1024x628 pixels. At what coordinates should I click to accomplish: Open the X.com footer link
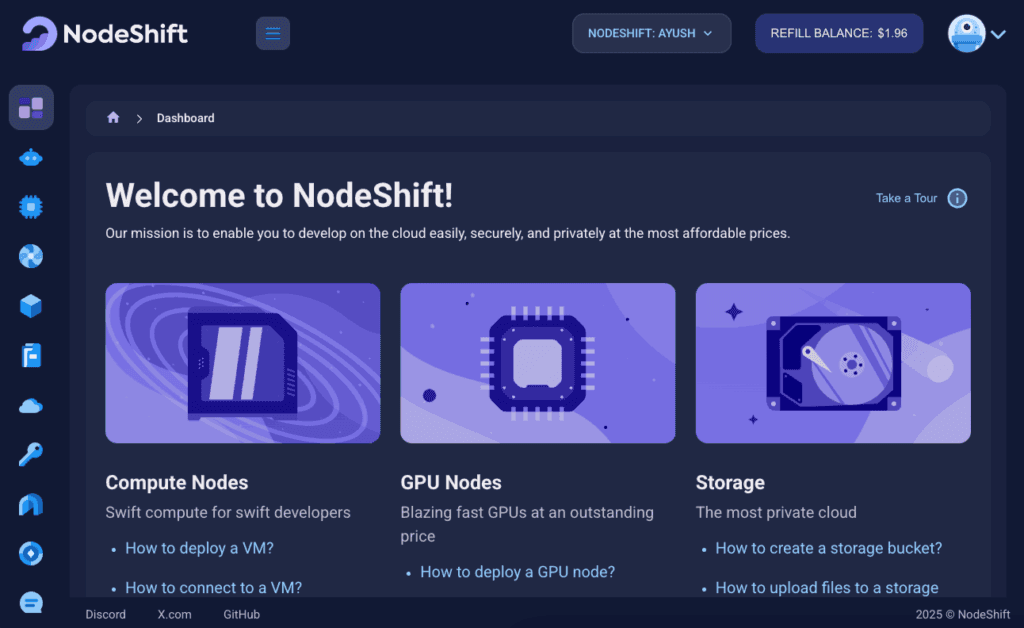coord(174,614)
